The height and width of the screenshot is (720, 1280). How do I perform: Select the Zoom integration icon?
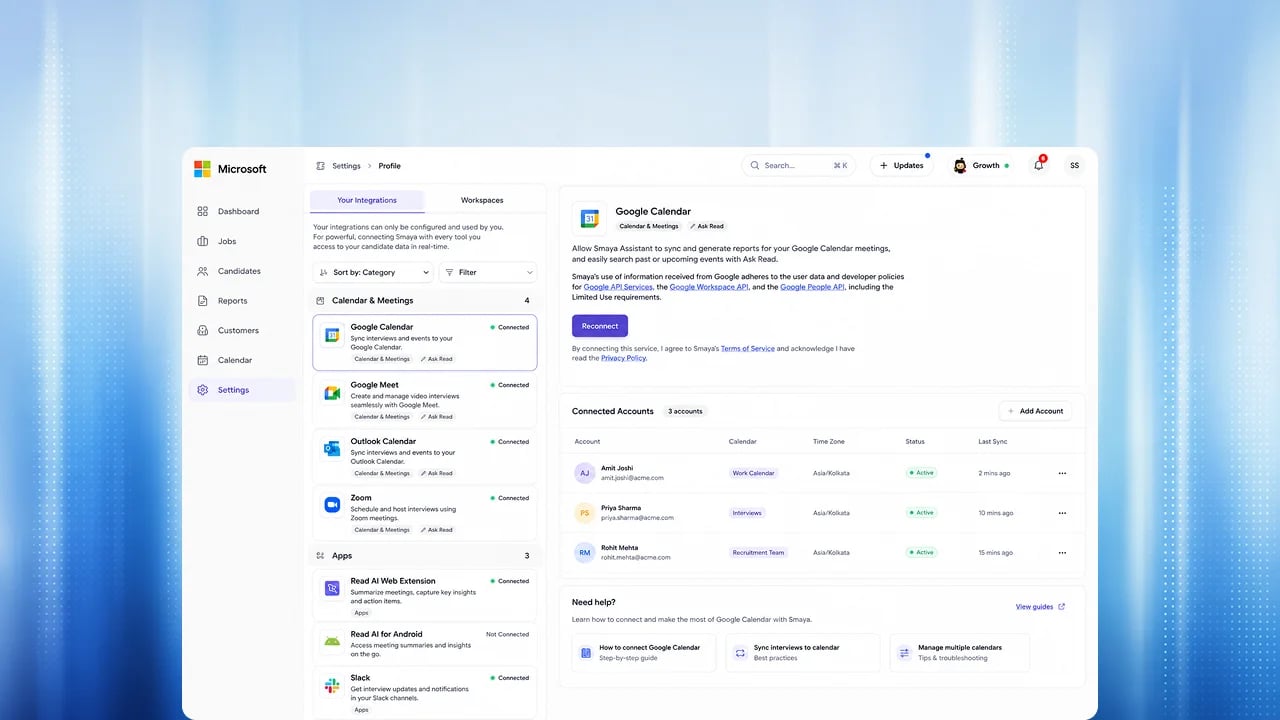coord(332,505)
